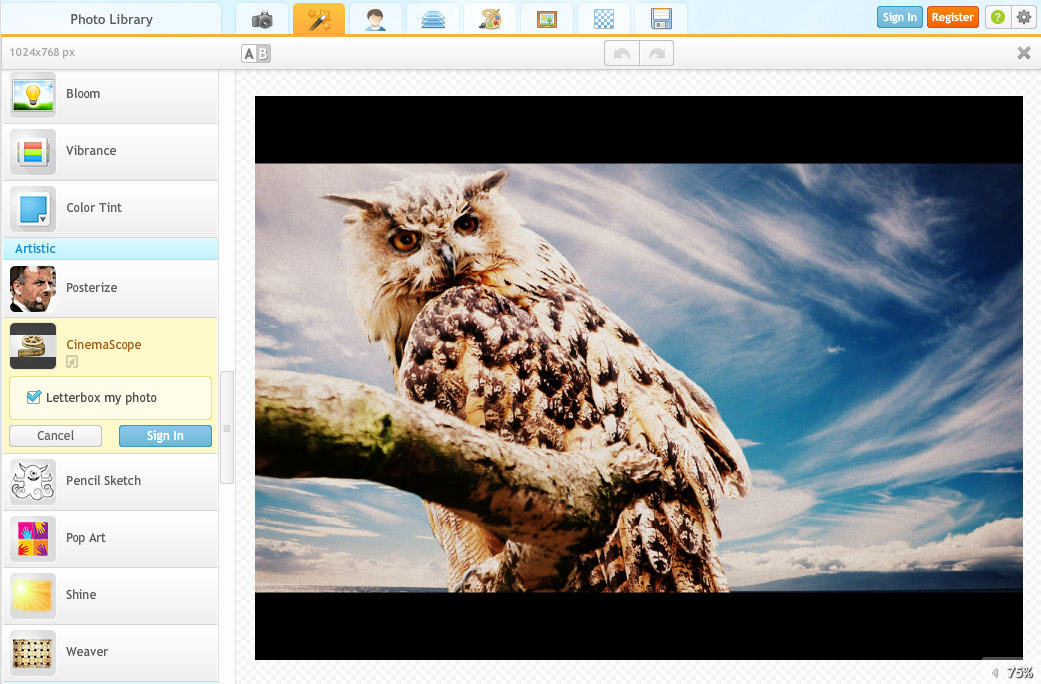1041x684 pixels.
Task: Open the Color Tint effect
Action: (94, 208)
